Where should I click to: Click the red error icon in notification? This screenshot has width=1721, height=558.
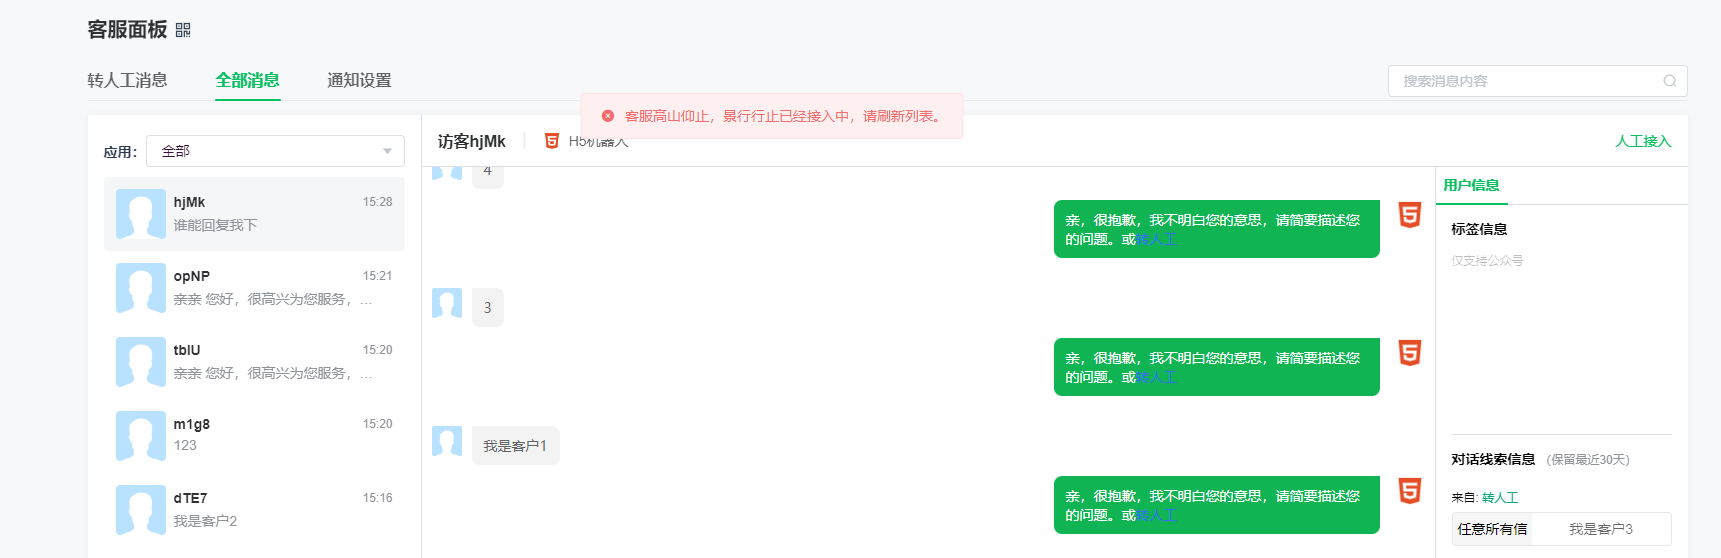[x=607, y=116]
